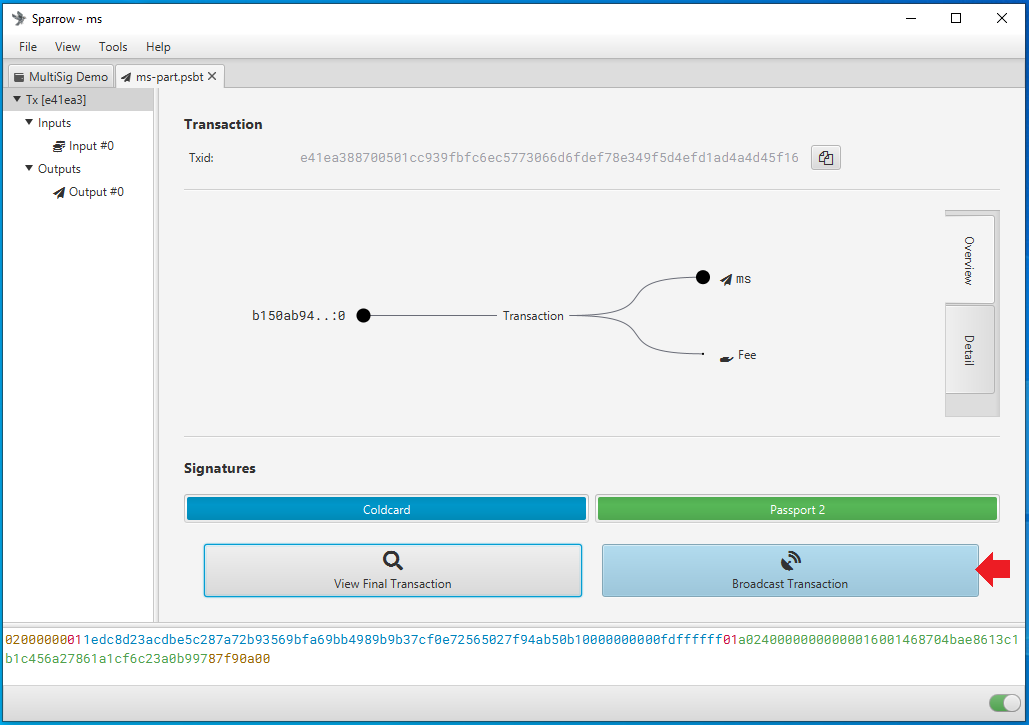Viewport: 1029px width, 725px height.
Task: Click the Fee label in diagram
Action: tap(747, 355)
